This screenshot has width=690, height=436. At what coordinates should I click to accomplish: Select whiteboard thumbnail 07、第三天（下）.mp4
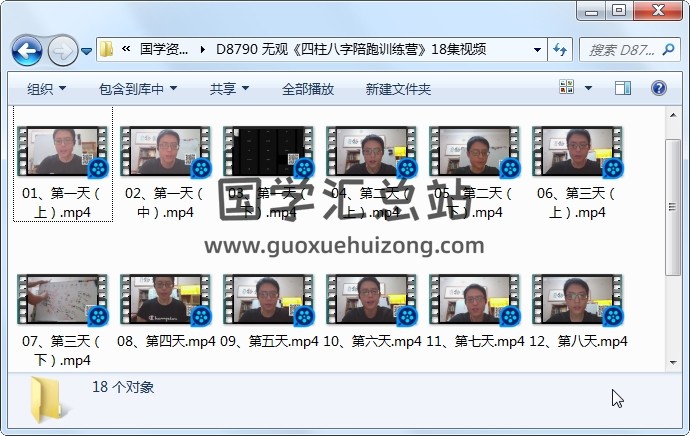tap(62, 300)
